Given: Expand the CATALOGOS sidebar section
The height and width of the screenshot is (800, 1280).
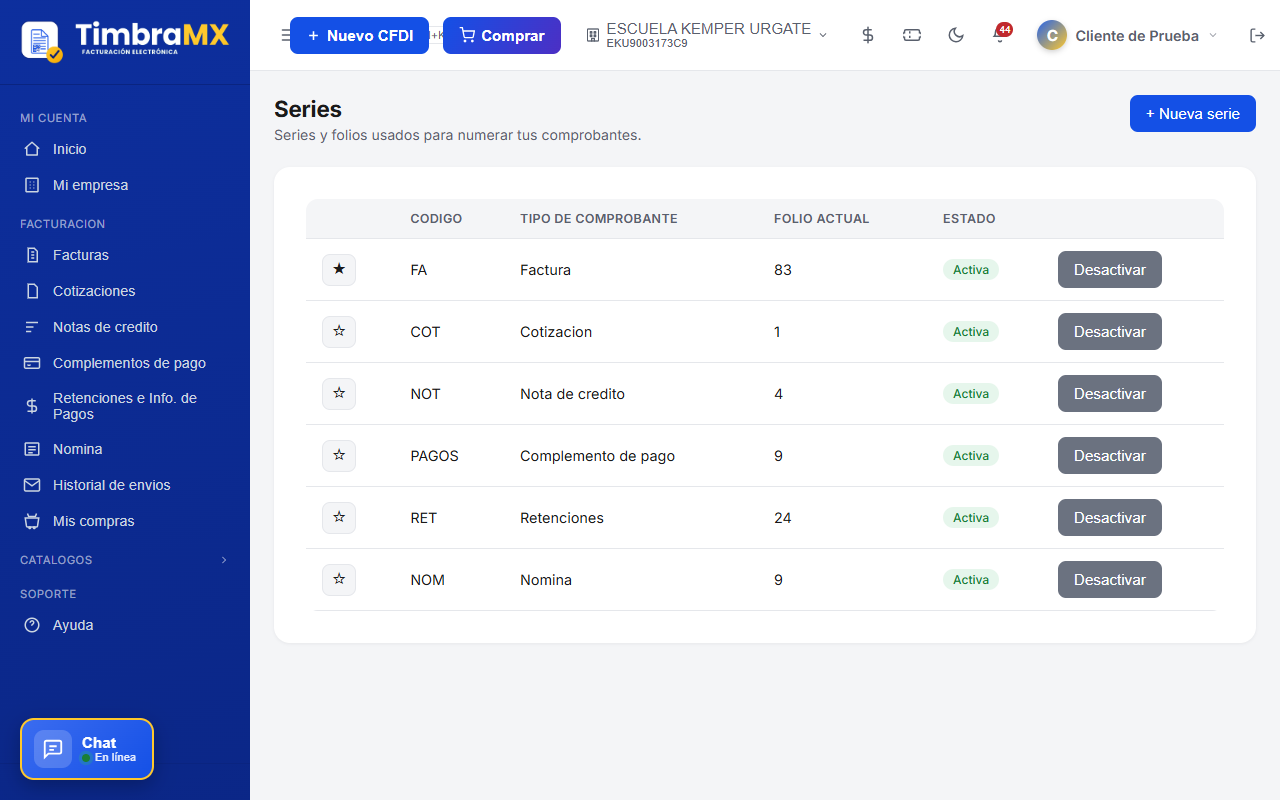Looking at the screenshot, I should tap(125, 560).
